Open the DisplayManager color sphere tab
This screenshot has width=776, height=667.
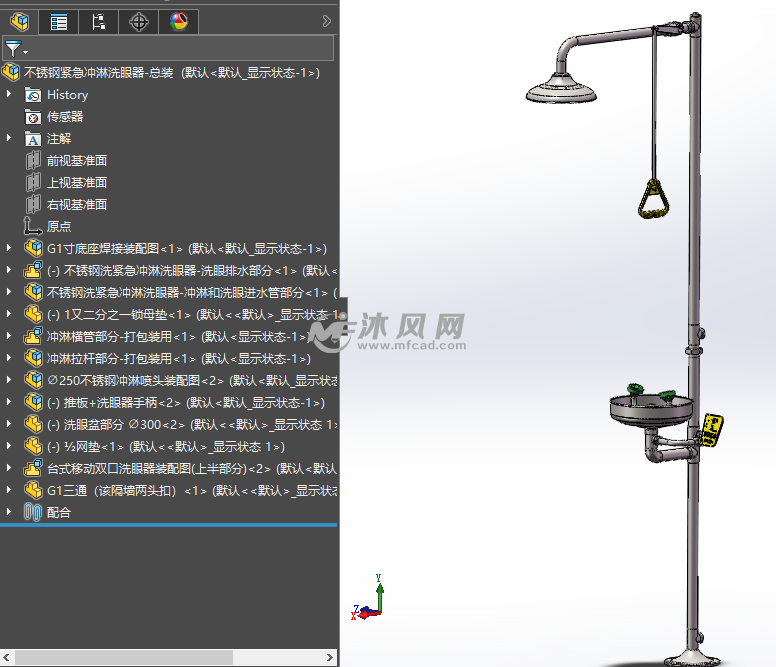[x=179, y=21]
